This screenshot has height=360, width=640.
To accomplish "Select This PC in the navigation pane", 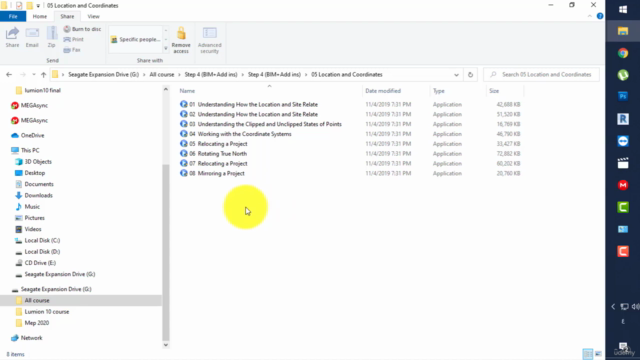I will pos(30,150).
